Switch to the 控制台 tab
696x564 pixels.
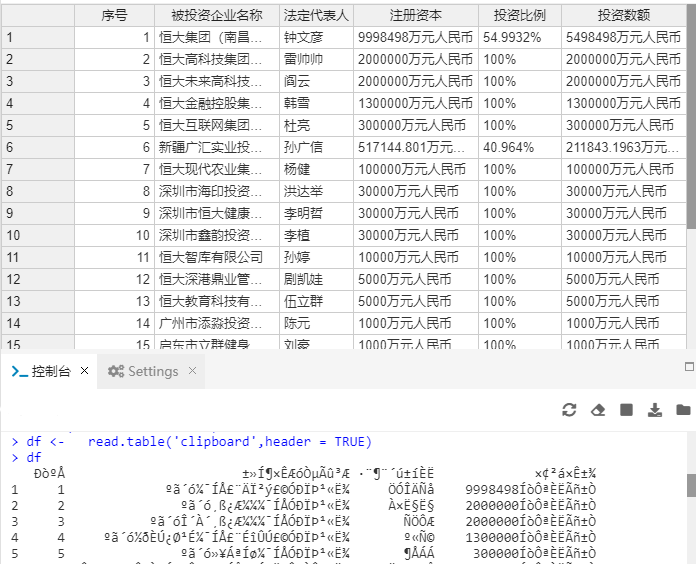(x=49, y=371)
